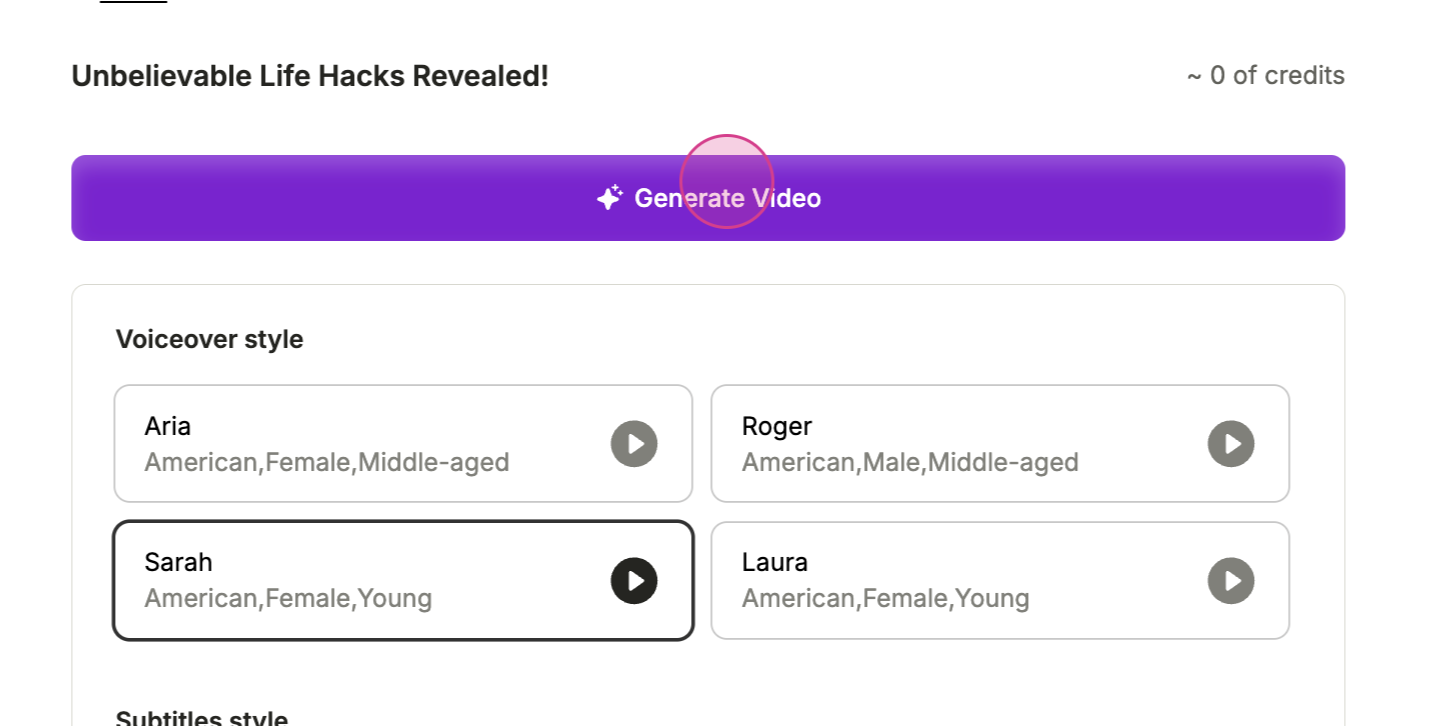The image size is (1440, 726).
Task: Click the 'Roger' voice name label
Action: 776,426
